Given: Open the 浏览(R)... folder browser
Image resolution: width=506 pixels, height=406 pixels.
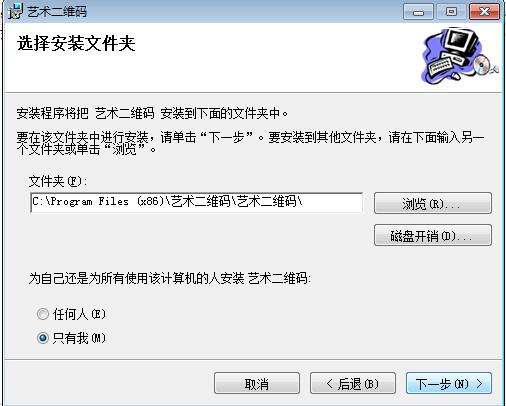Looking at the screenshot, I should (x=433, y=203).
